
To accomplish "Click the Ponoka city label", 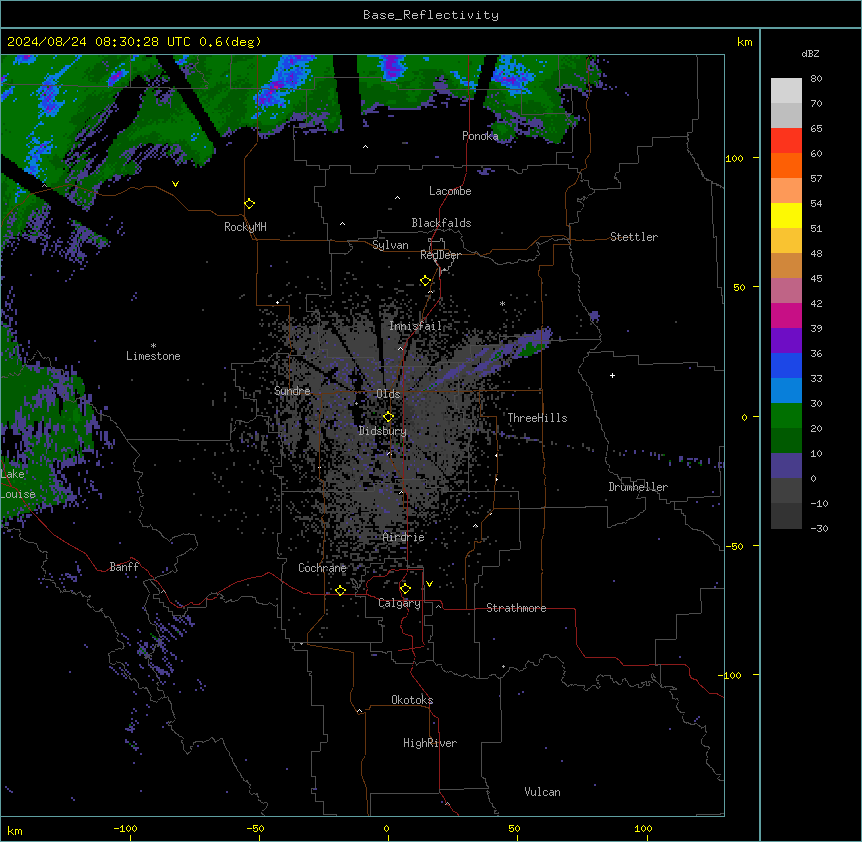I will (480, 136).
